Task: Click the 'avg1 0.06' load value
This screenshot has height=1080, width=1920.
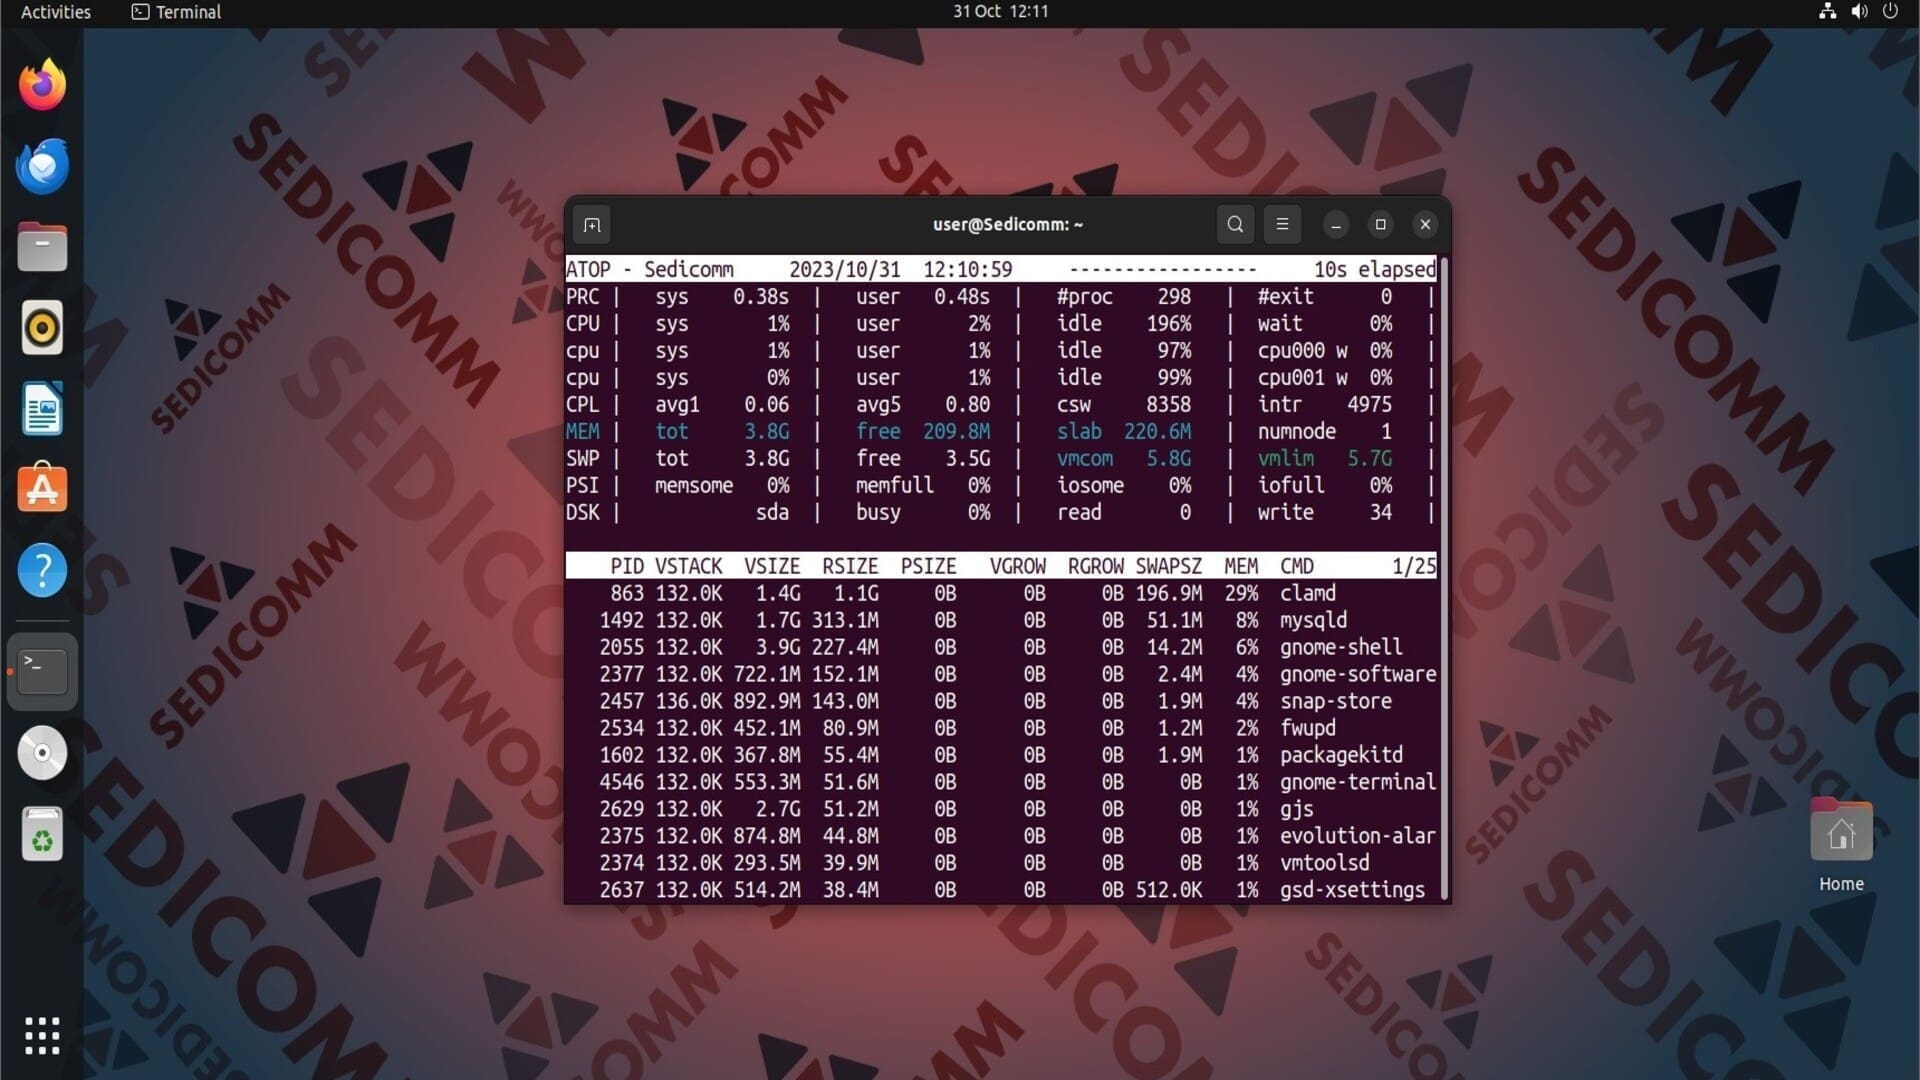Action: point(722,404)
